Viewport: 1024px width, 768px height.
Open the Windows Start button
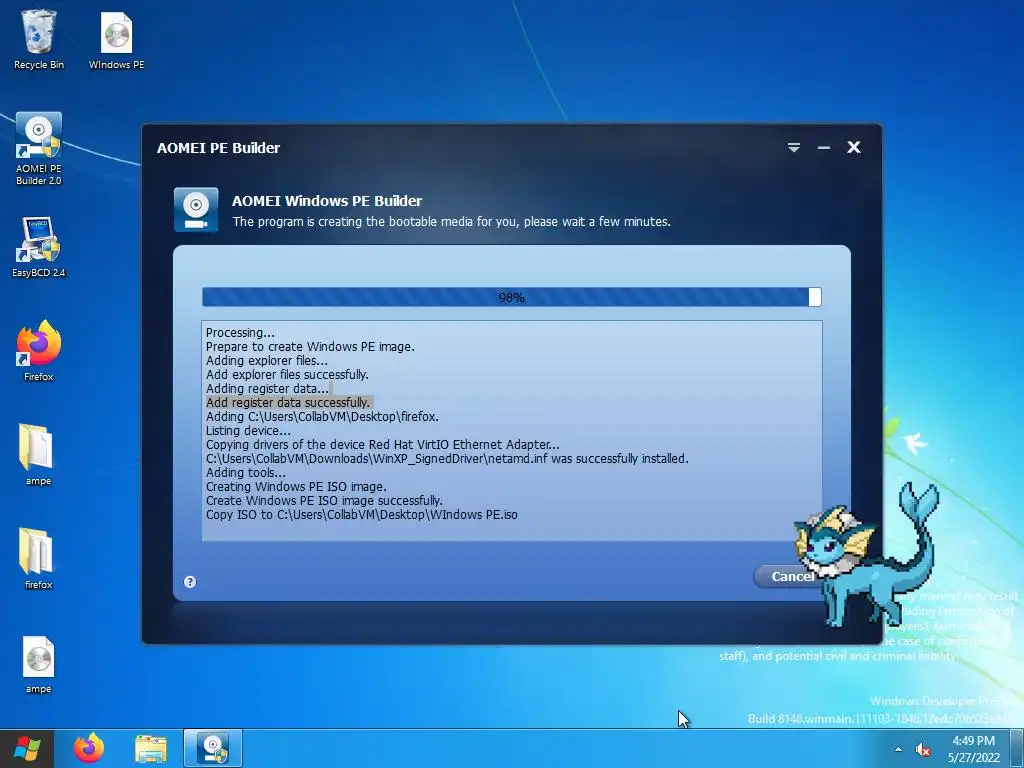(26, 748)
